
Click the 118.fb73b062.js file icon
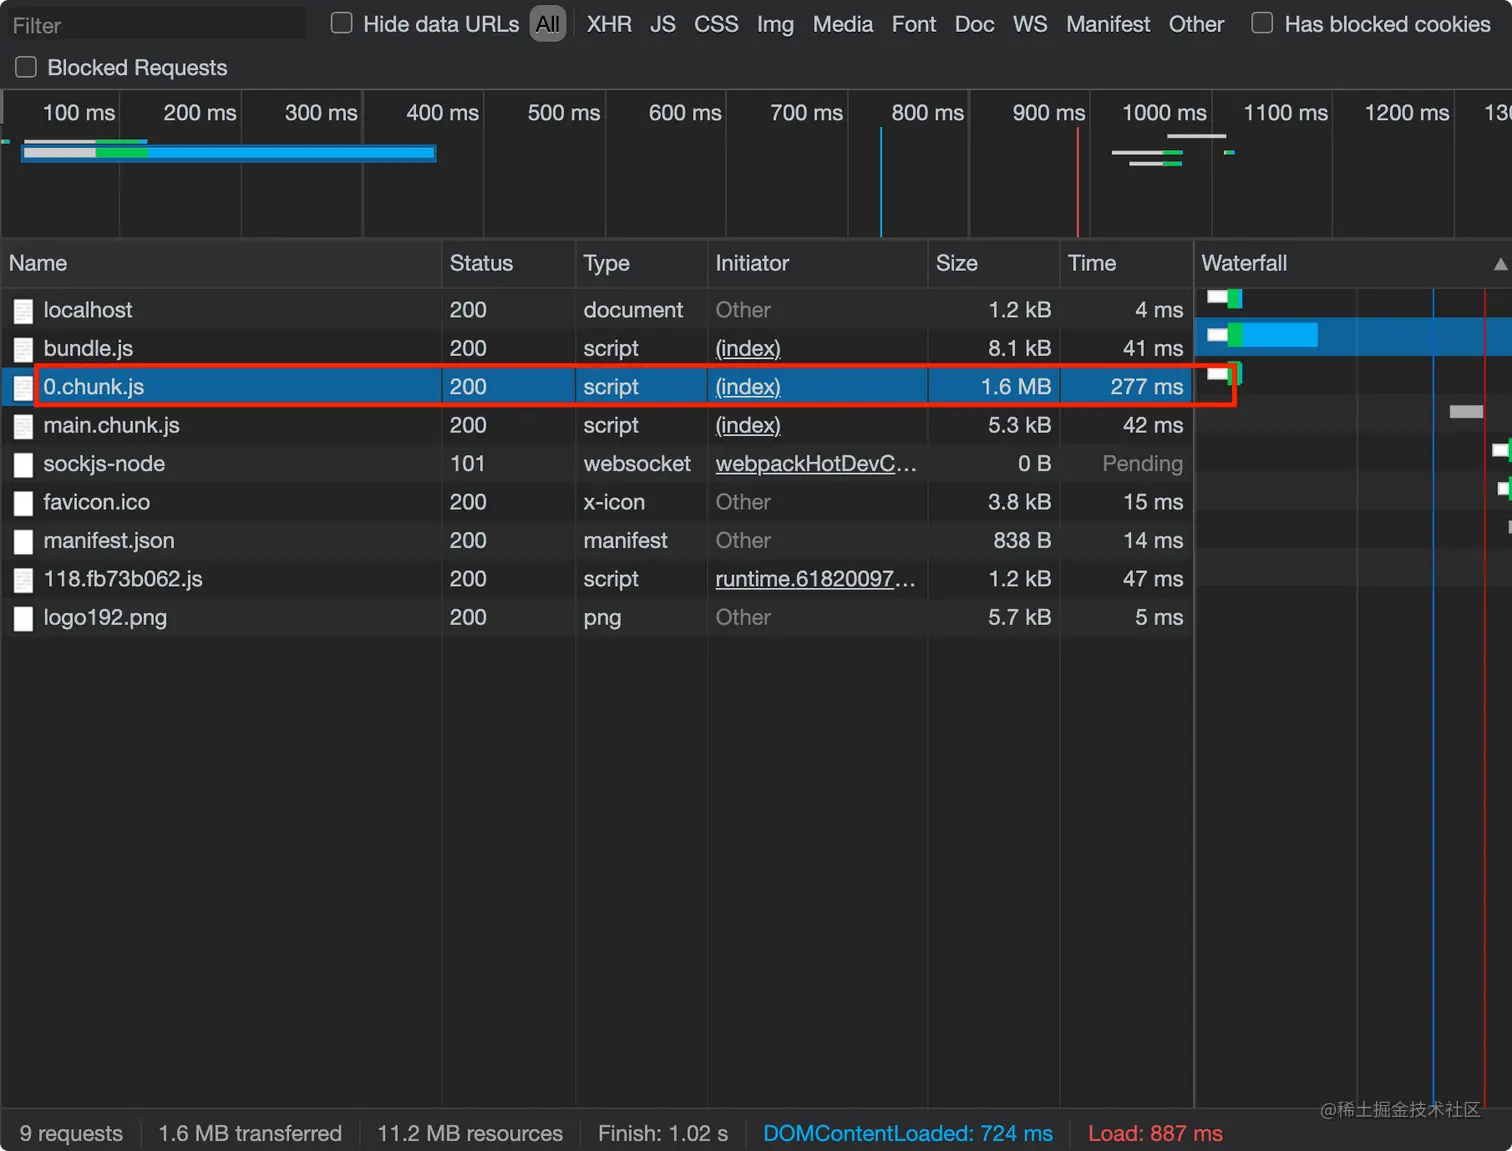coord(23,580)
